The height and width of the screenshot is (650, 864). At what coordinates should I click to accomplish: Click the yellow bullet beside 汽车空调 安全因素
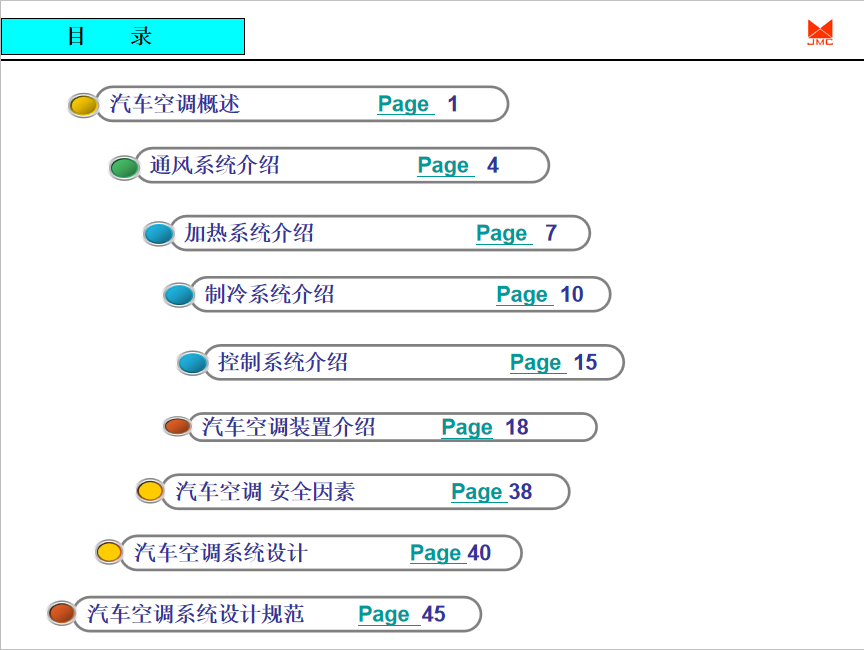149,490
